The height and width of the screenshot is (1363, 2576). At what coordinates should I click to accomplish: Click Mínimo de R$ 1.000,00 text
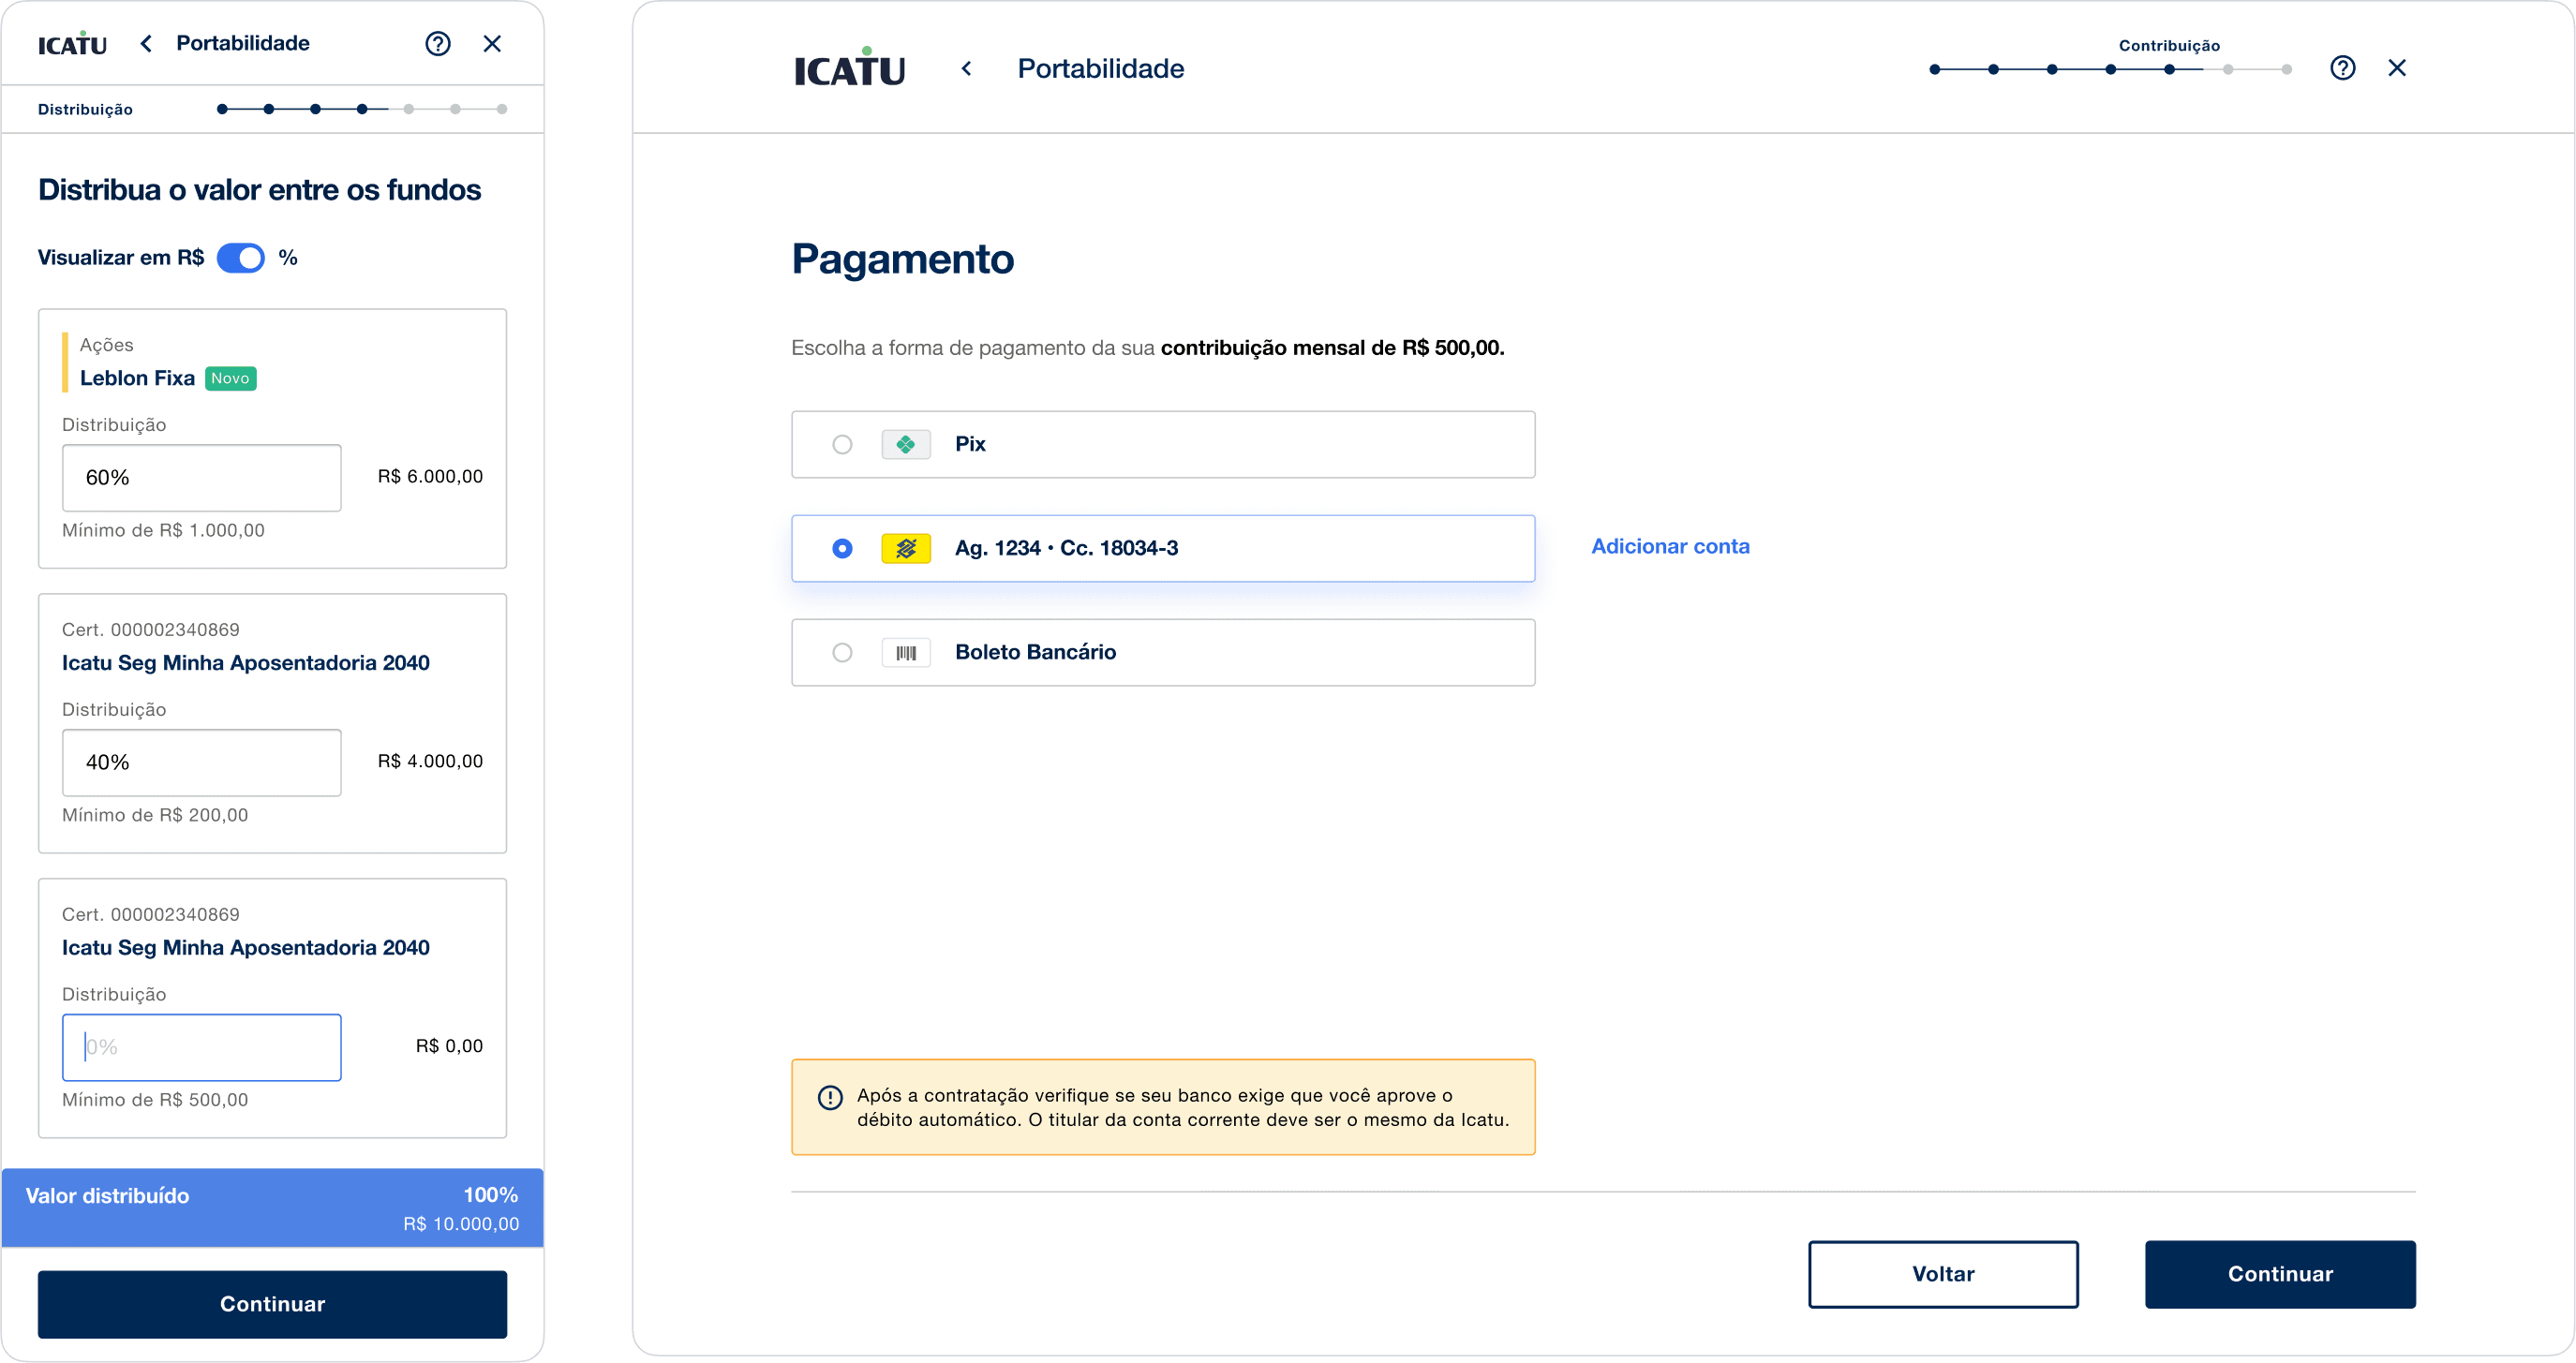(163, 530)
